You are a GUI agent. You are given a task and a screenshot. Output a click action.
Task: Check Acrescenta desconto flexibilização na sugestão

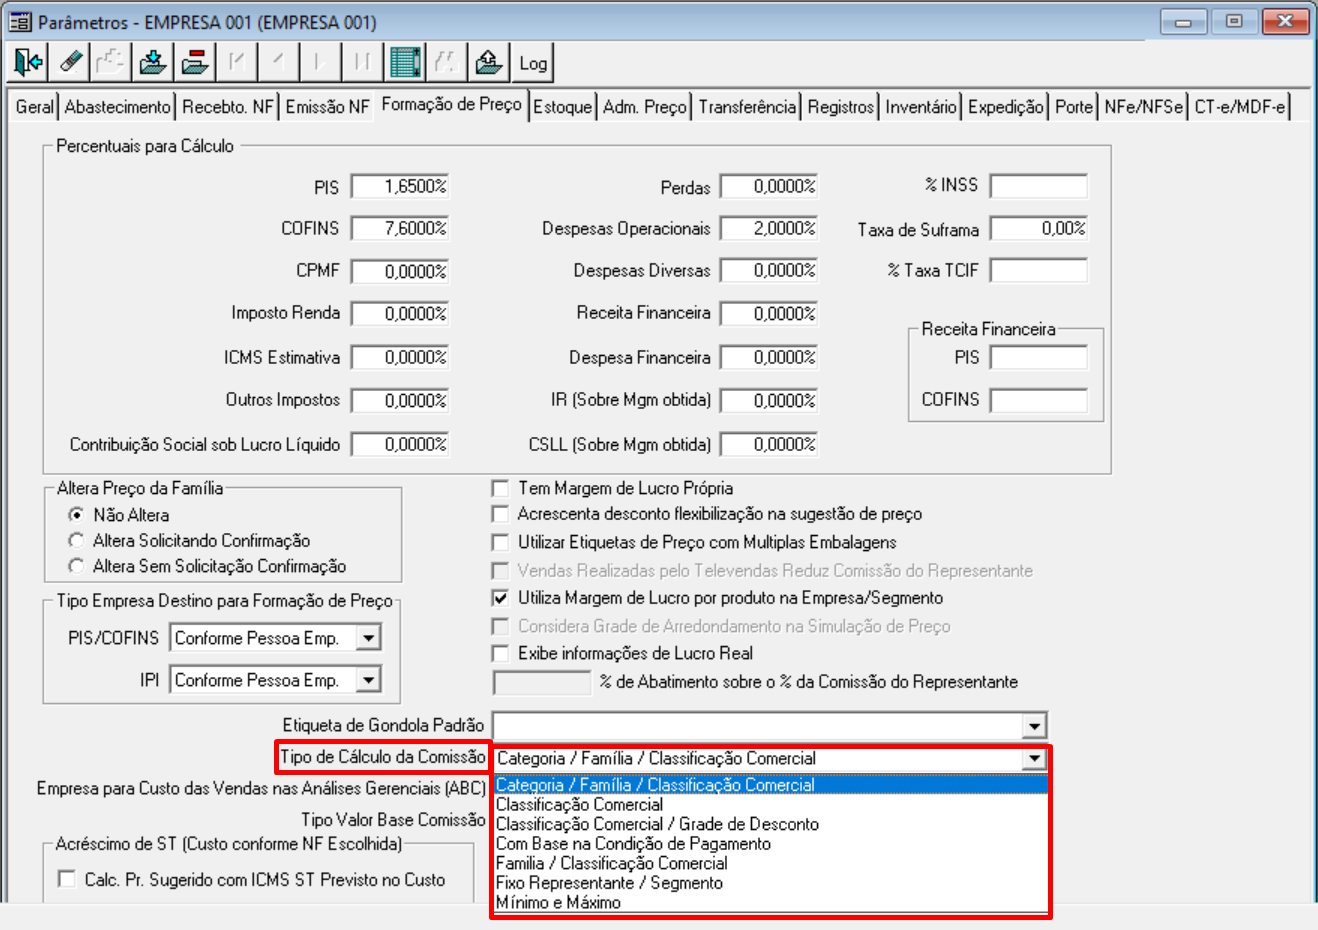coord(500,514)
